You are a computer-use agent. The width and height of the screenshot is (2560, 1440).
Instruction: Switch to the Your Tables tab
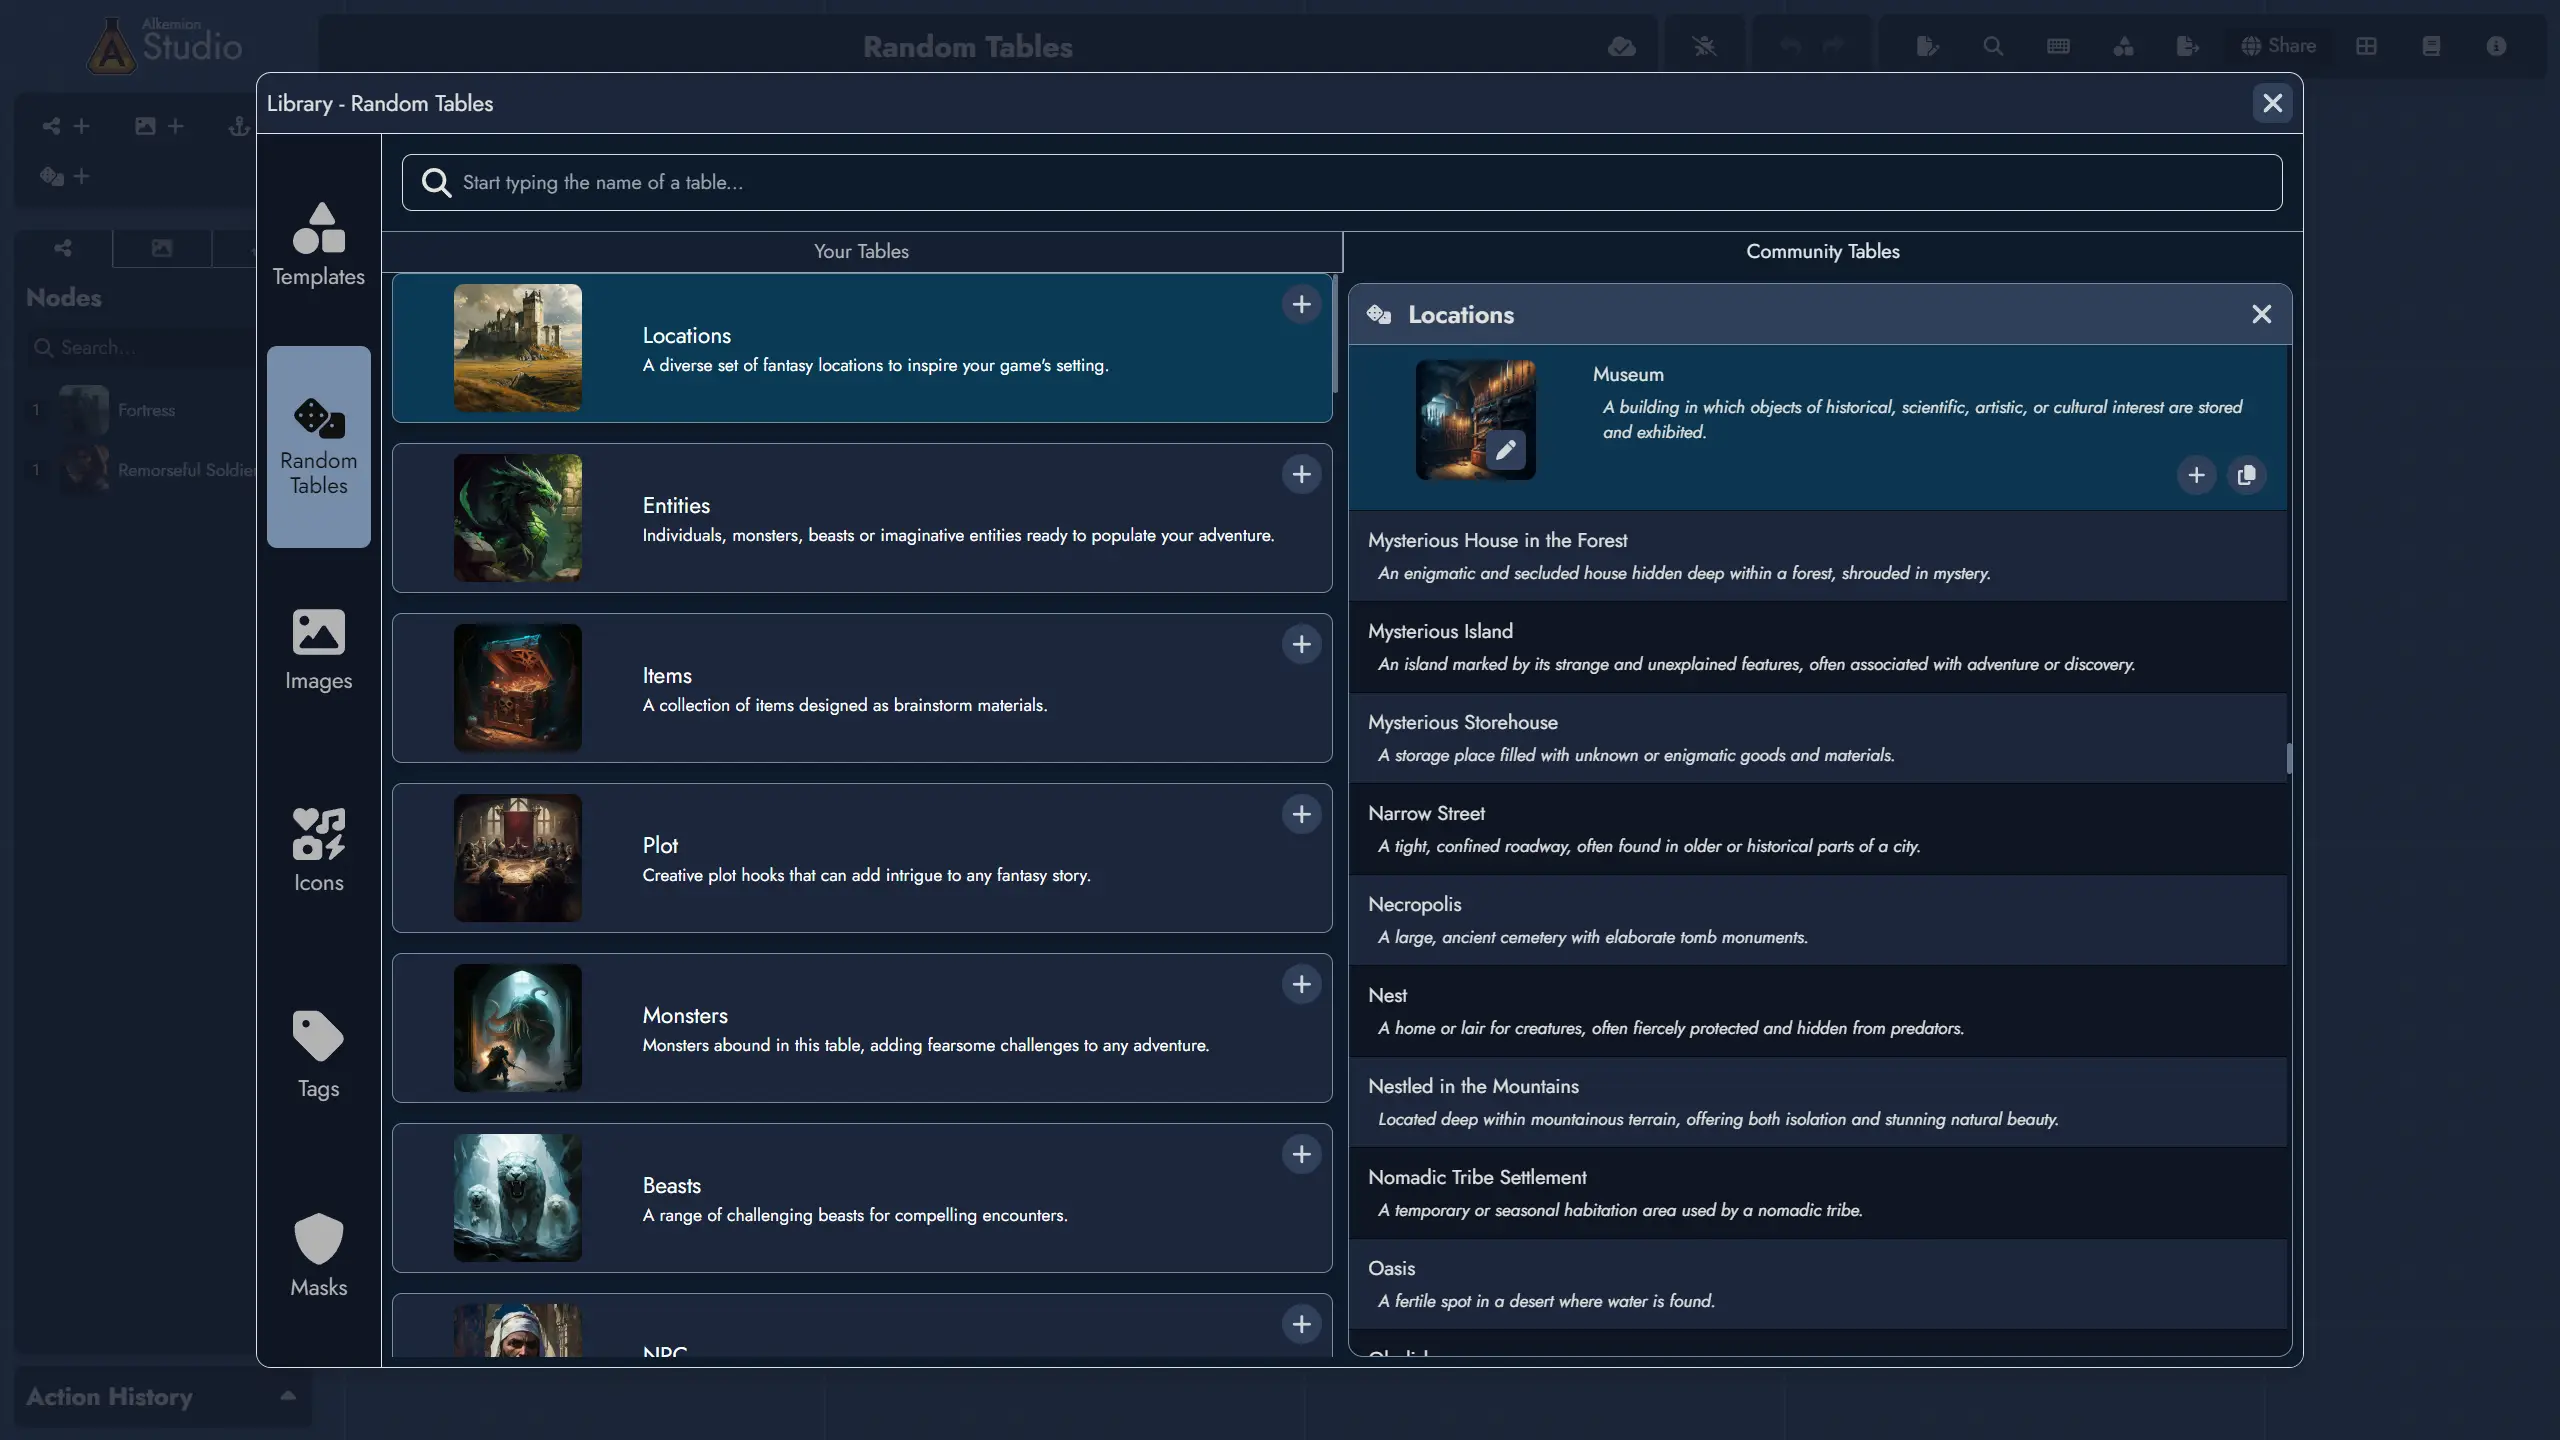point(862,251)
